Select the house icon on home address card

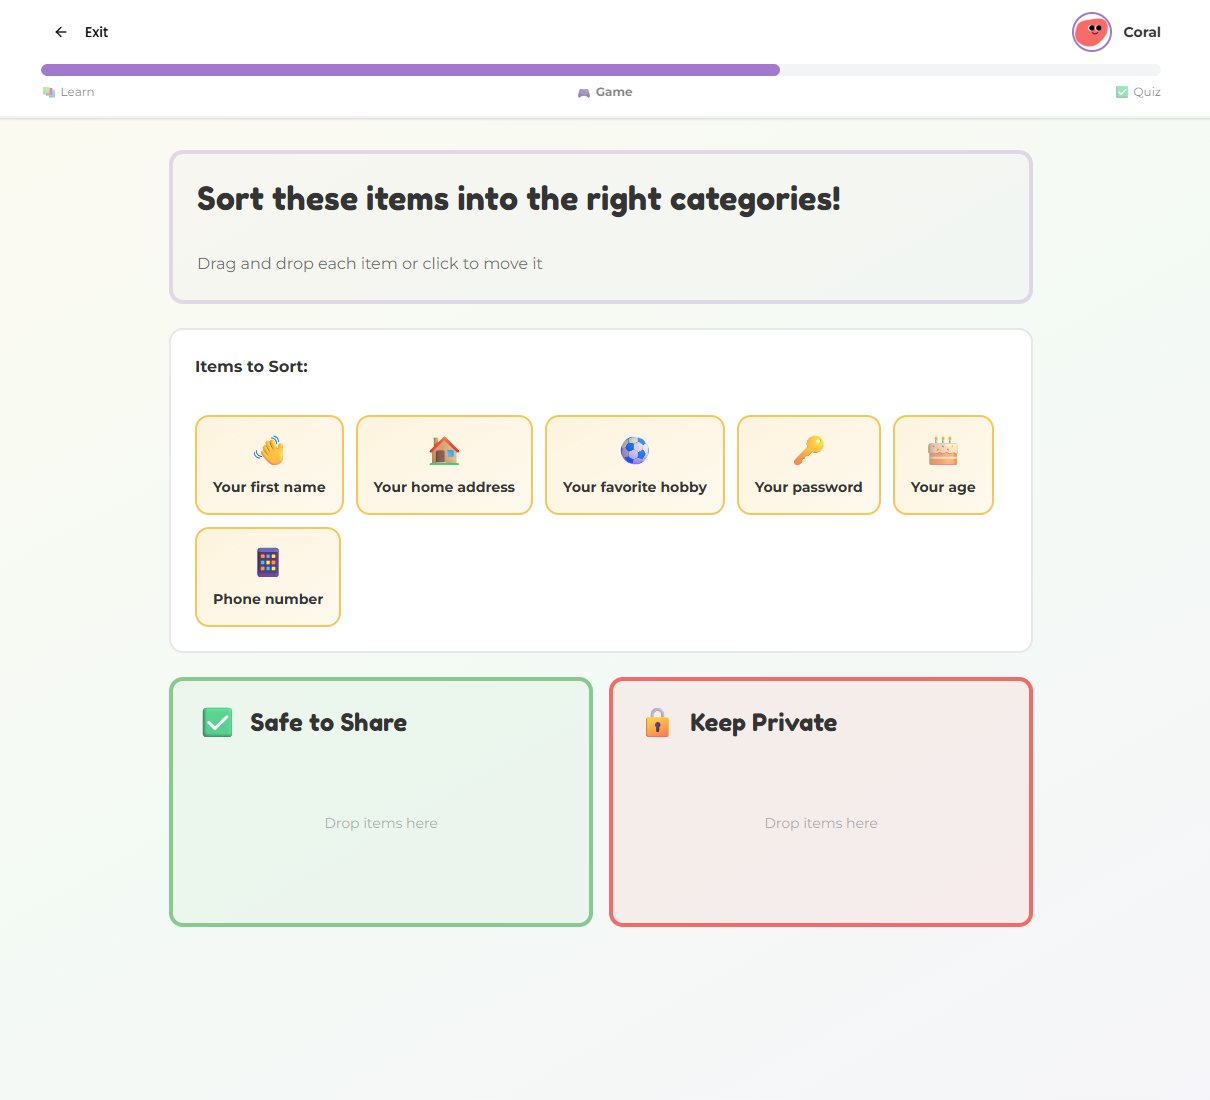443,449
